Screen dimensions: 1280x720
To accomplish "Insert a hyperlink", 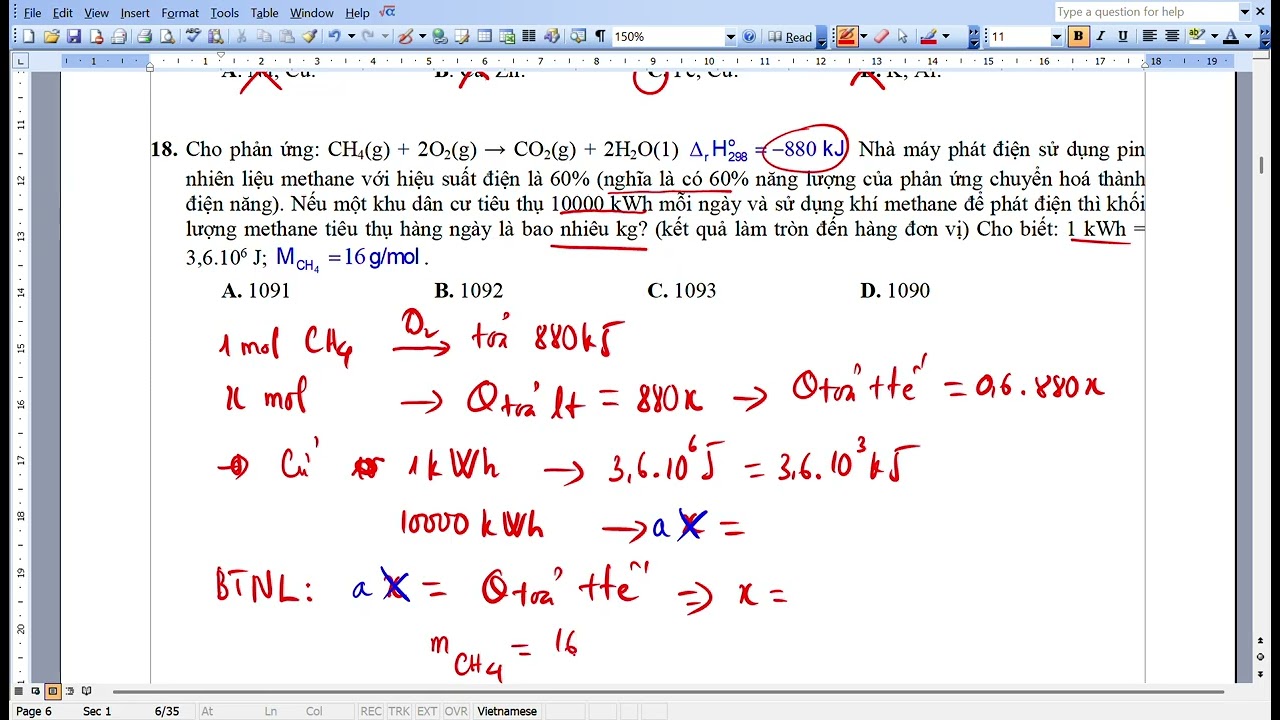I will pos(439,37).
